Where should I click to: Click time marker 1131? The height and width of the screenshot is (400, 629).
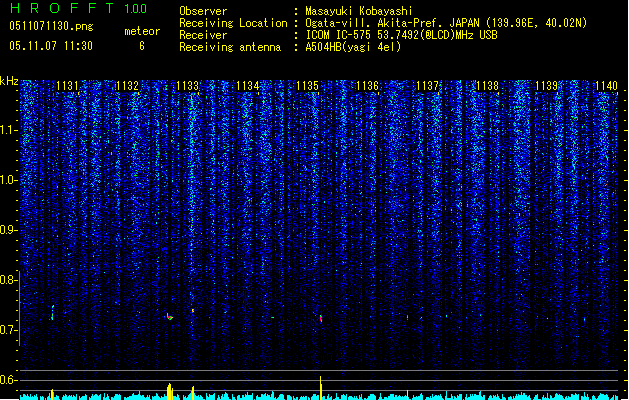[x=67, y=86]
